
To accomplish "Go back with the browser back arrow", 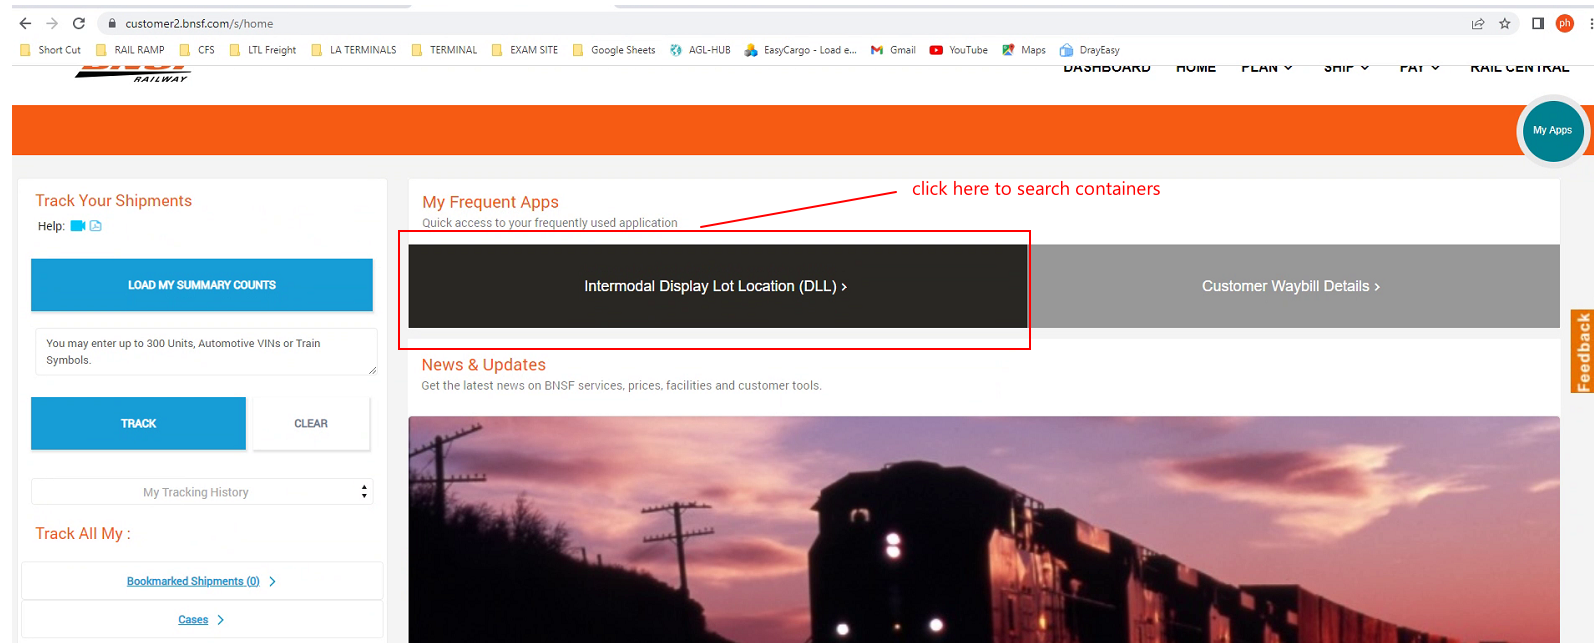I will click(25, 23).
